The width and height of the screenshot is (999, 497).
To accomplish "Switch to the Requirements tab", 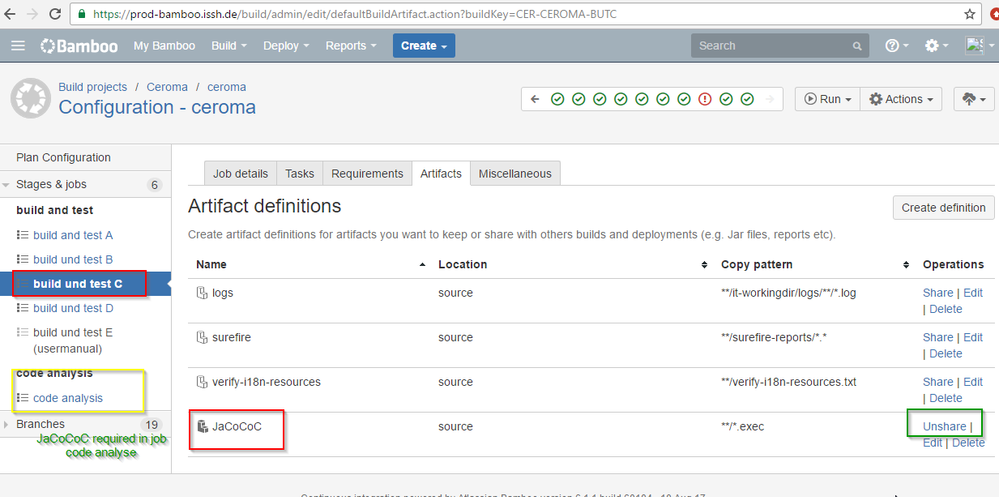I will click(x=368, y=173).
